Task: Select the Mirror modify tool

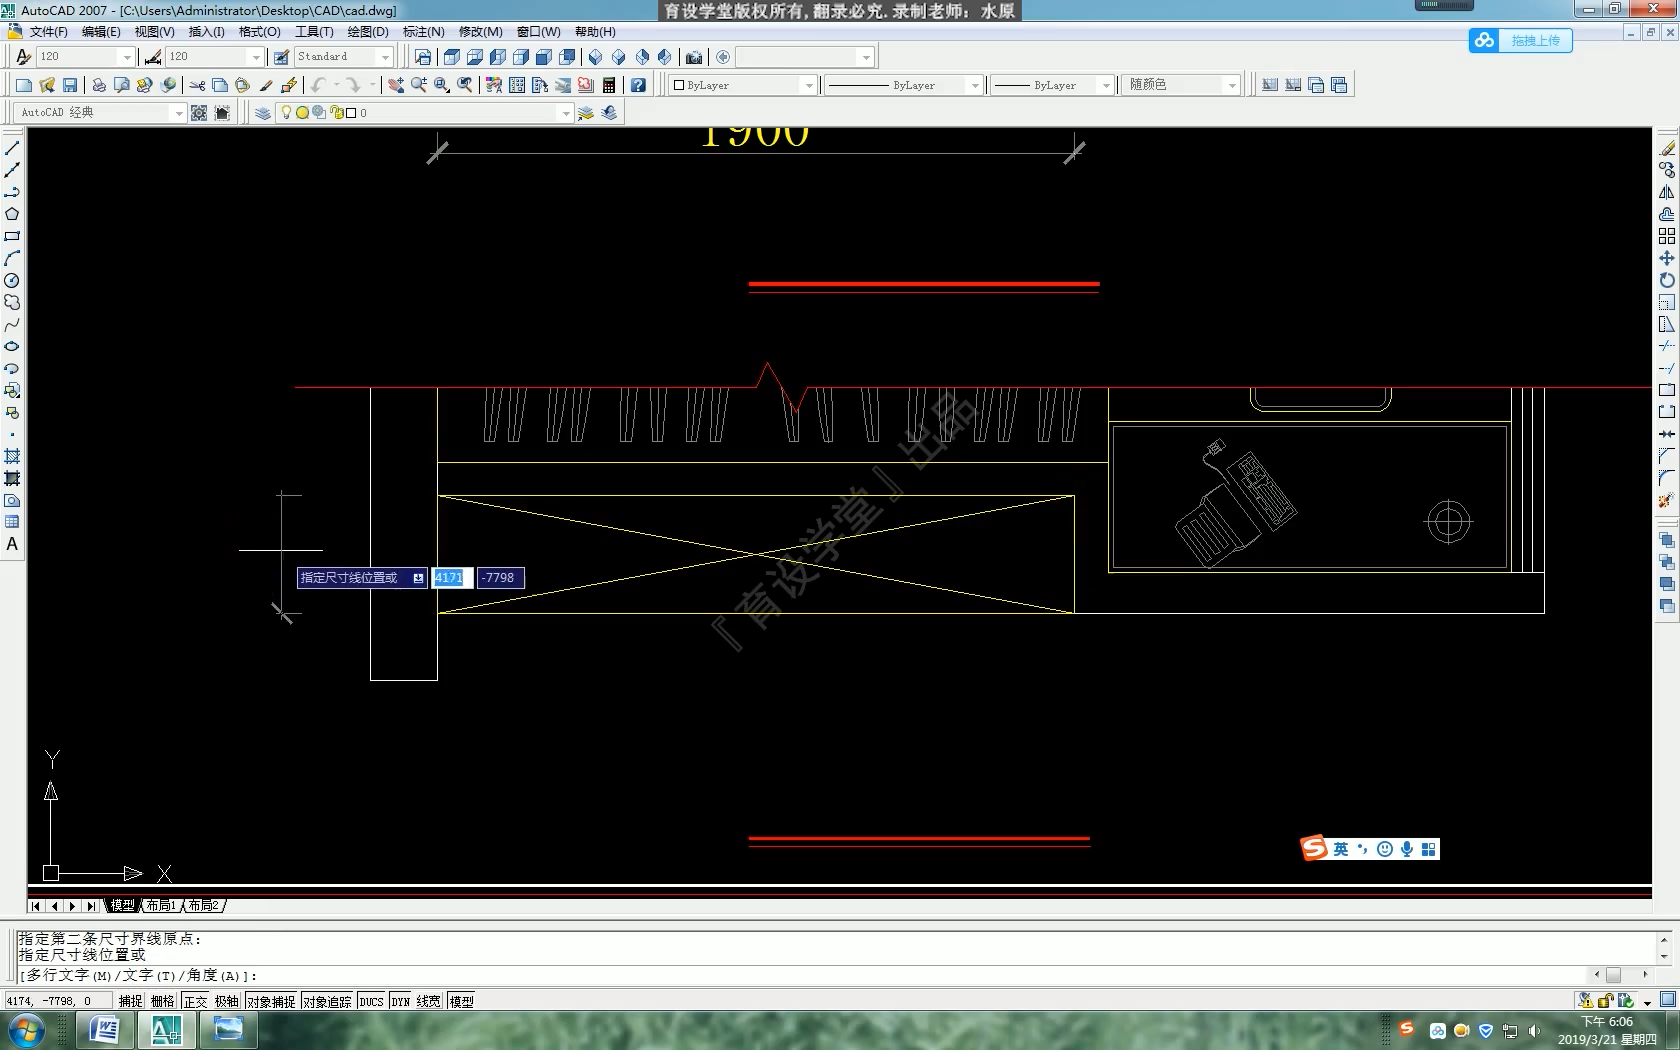Action: (1666, 192)
